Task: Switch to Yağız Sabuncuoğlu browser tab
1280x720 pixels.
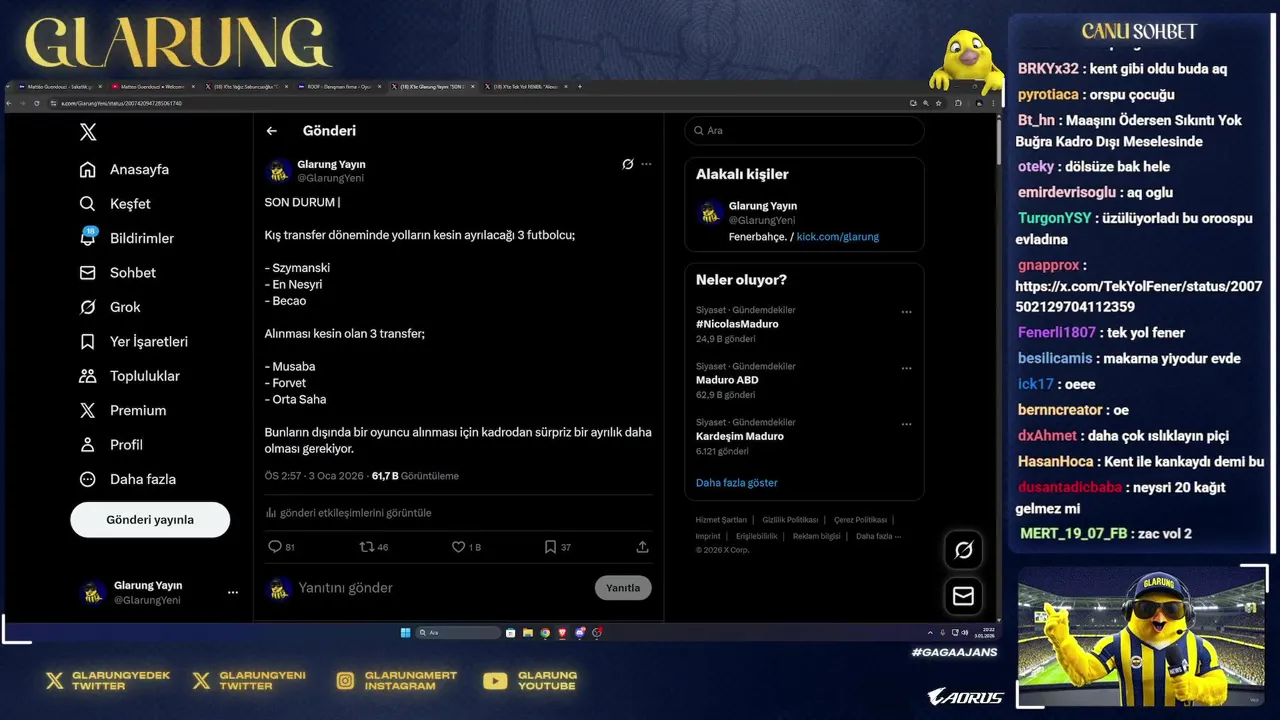Action: [x=245, y=87]
